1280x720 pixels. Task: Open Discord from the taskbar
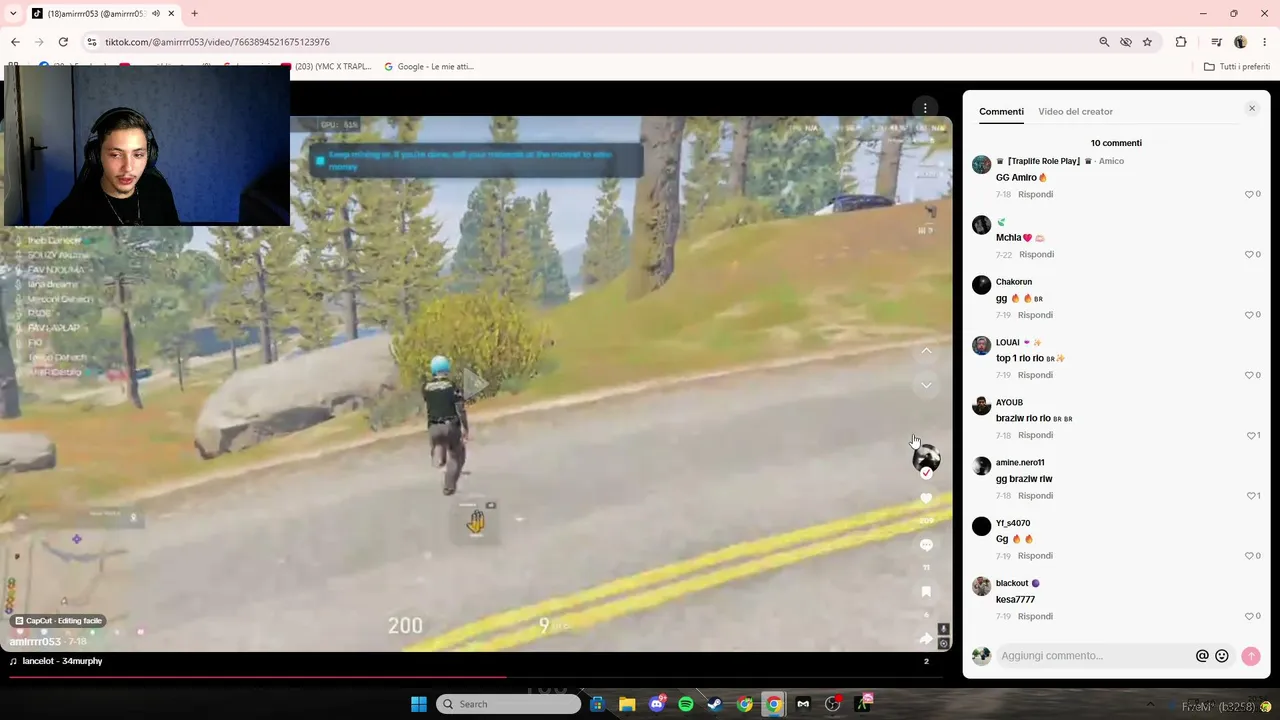(657, 704)
